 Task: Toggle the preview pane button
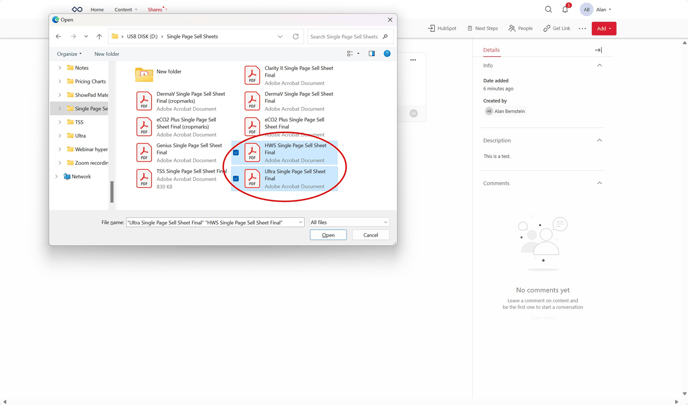(x=371, y=54)
